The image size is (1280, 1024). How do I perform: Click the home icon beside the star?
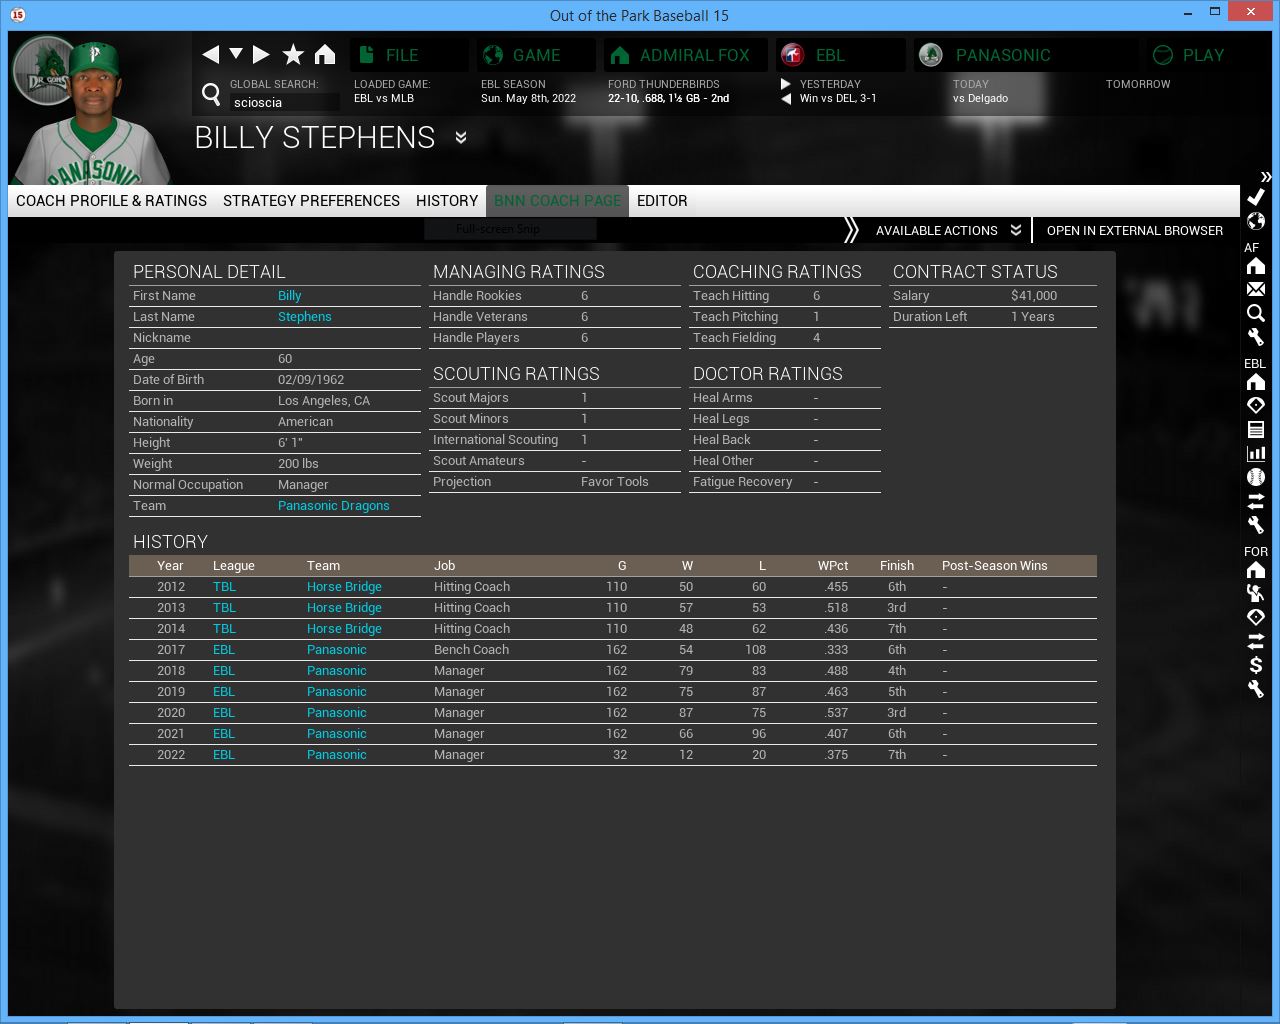[325, 54]
